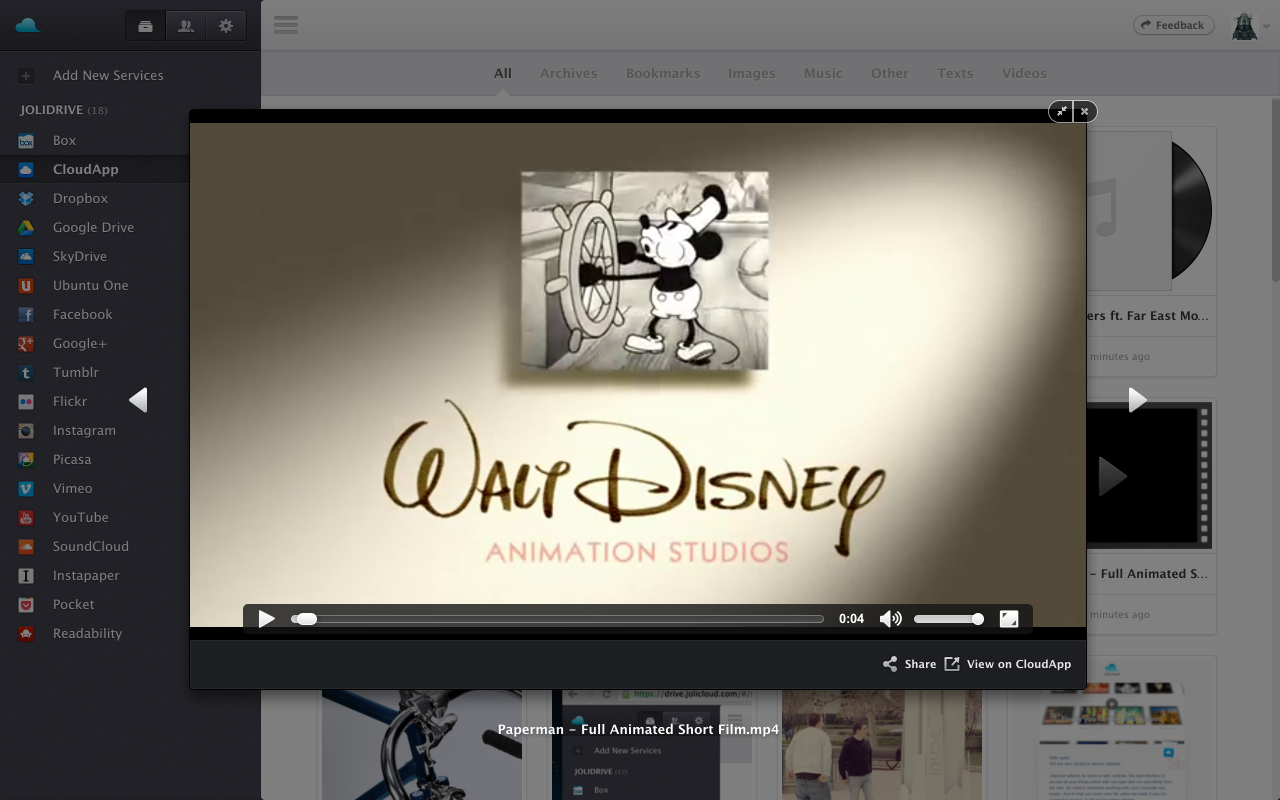Select the Instagram service icon
The height and width of the screenshot is (800, 1280).
pos(27,431)
